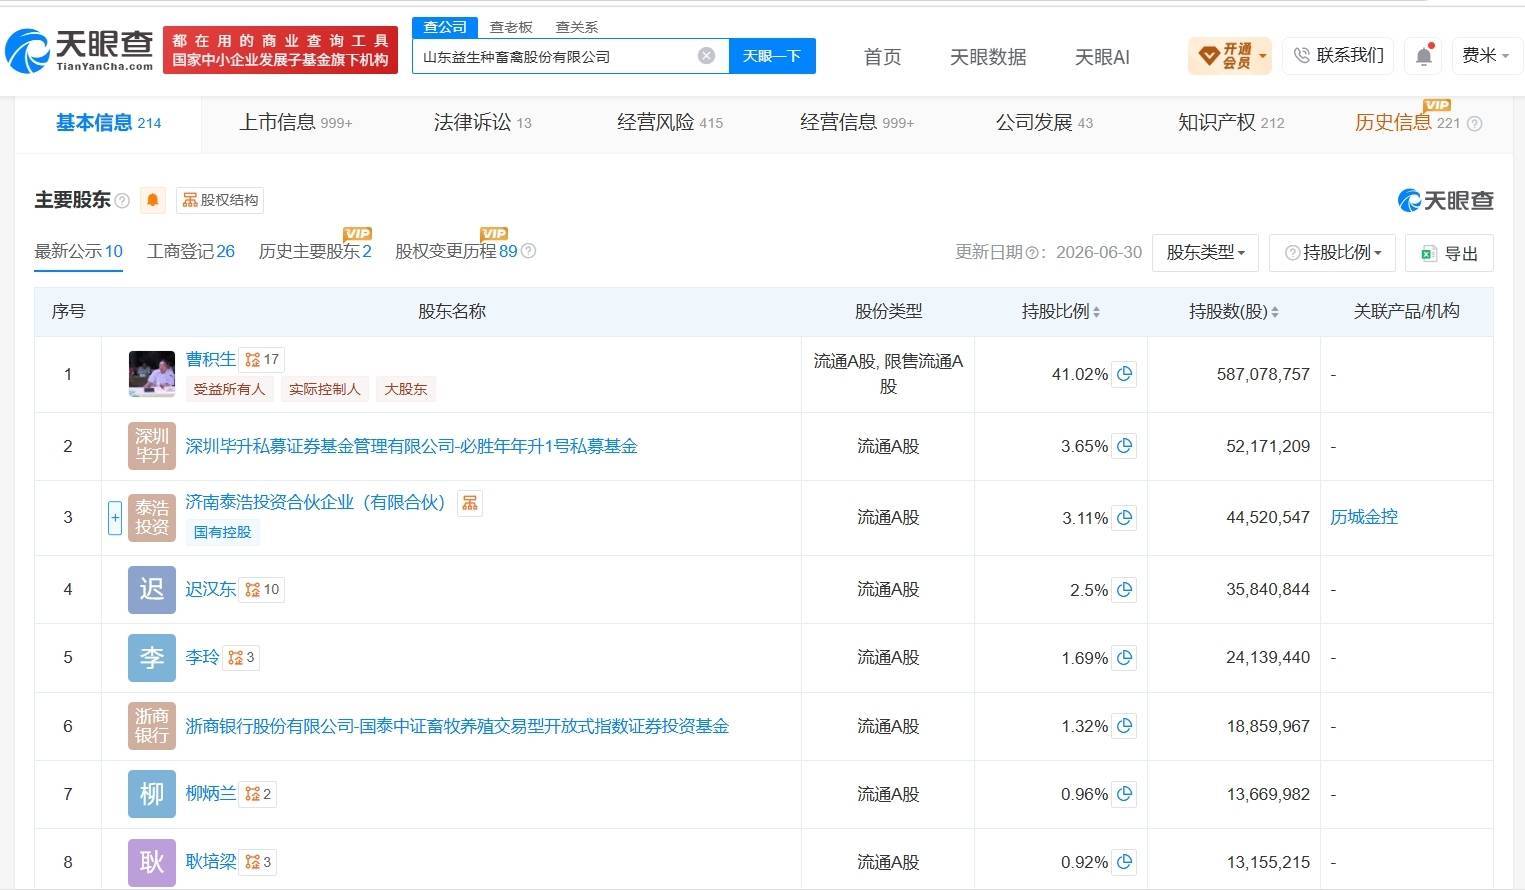Open the notification bell in the header

1424,56
